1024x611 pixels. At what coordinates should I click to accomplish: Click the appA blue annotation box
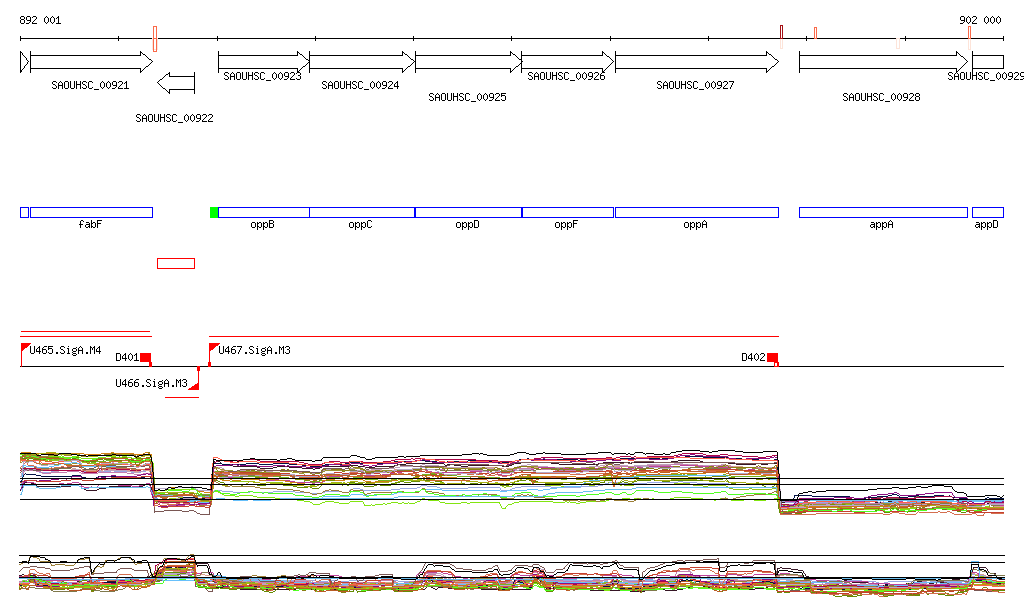point(883,212)
